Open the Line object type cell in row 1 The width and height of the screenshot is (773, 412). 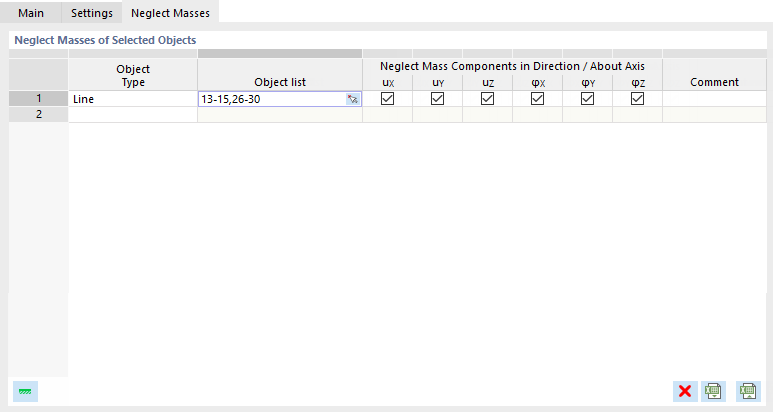pos(132,99)
